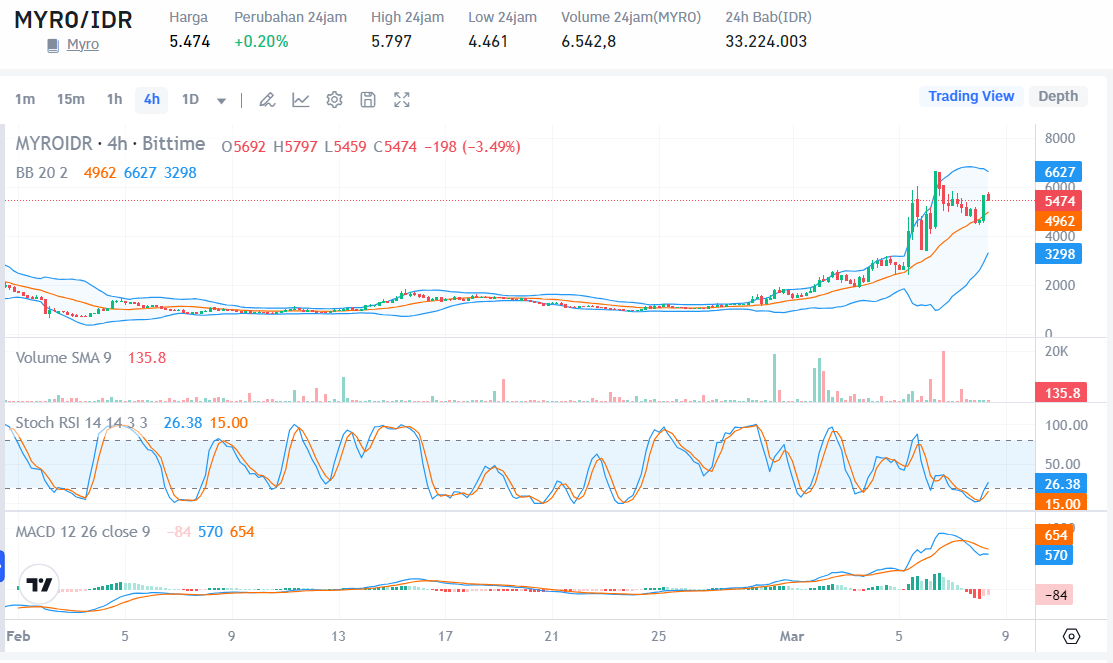The height and width of the screenshot is (663, 1113).
Task: Click the 17 date label on time axis
Action: coord(445,636)
